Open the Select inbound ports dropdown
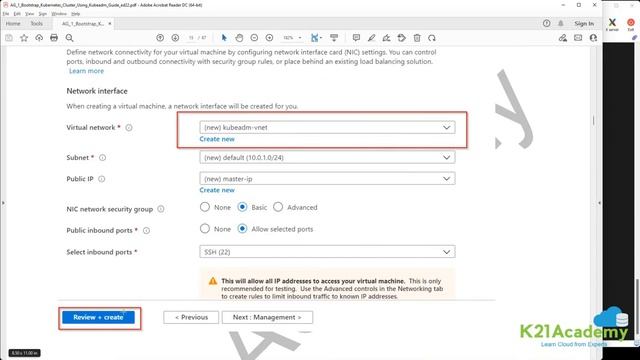The width and height of the screenshot is (640, 360). click(x=327, y=252)
